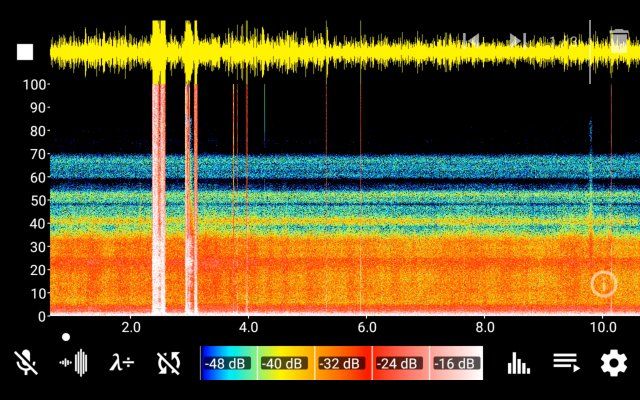Tap the circled info icon
The image size is (640, 400).
click(604, 284)
